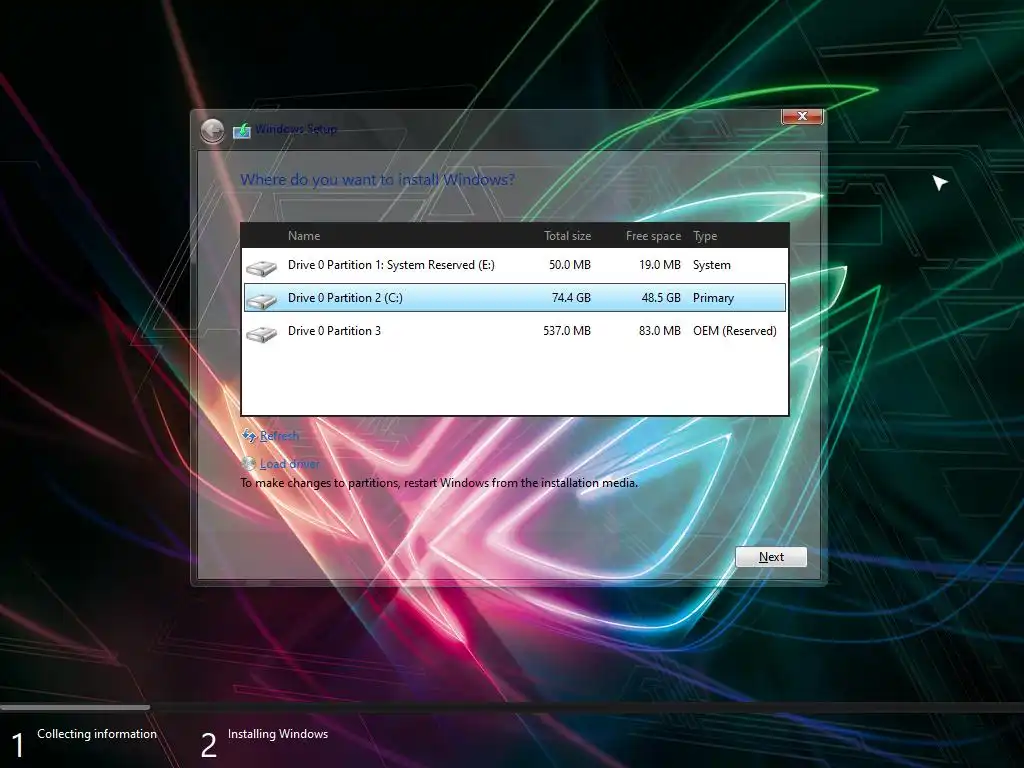This screenshot has height=768, width=1024.
Task: Select Drive 0 Partition 1: System Reserved (E:)
Action: pos(515,265)
